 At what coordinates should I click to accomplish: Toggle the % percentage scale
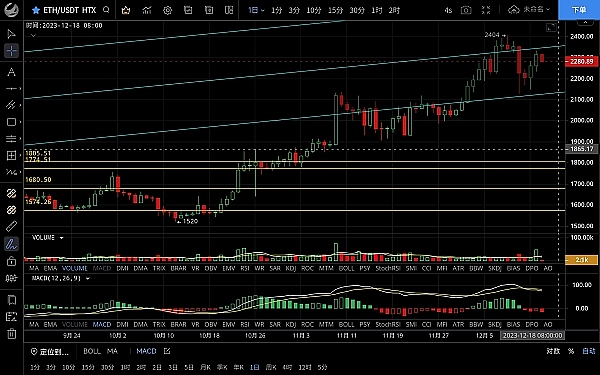click(x=571, y=351)
